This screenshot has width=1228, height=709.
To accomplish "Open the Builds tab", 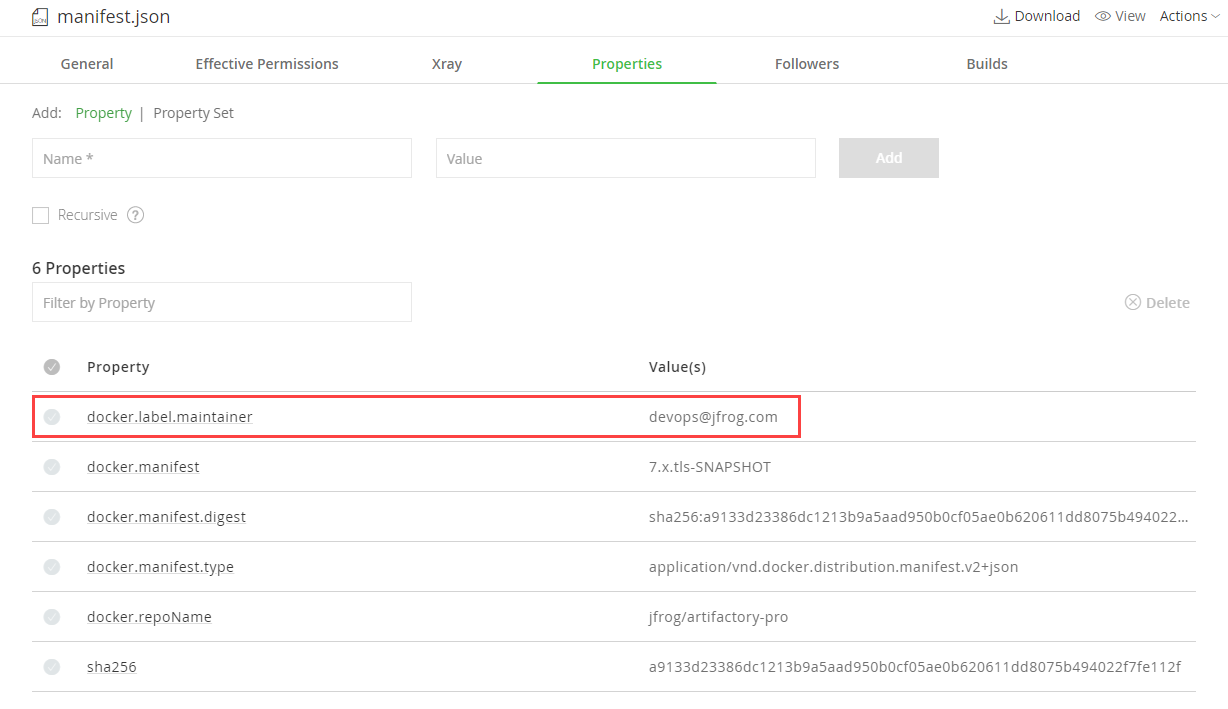I will point(986,63).
